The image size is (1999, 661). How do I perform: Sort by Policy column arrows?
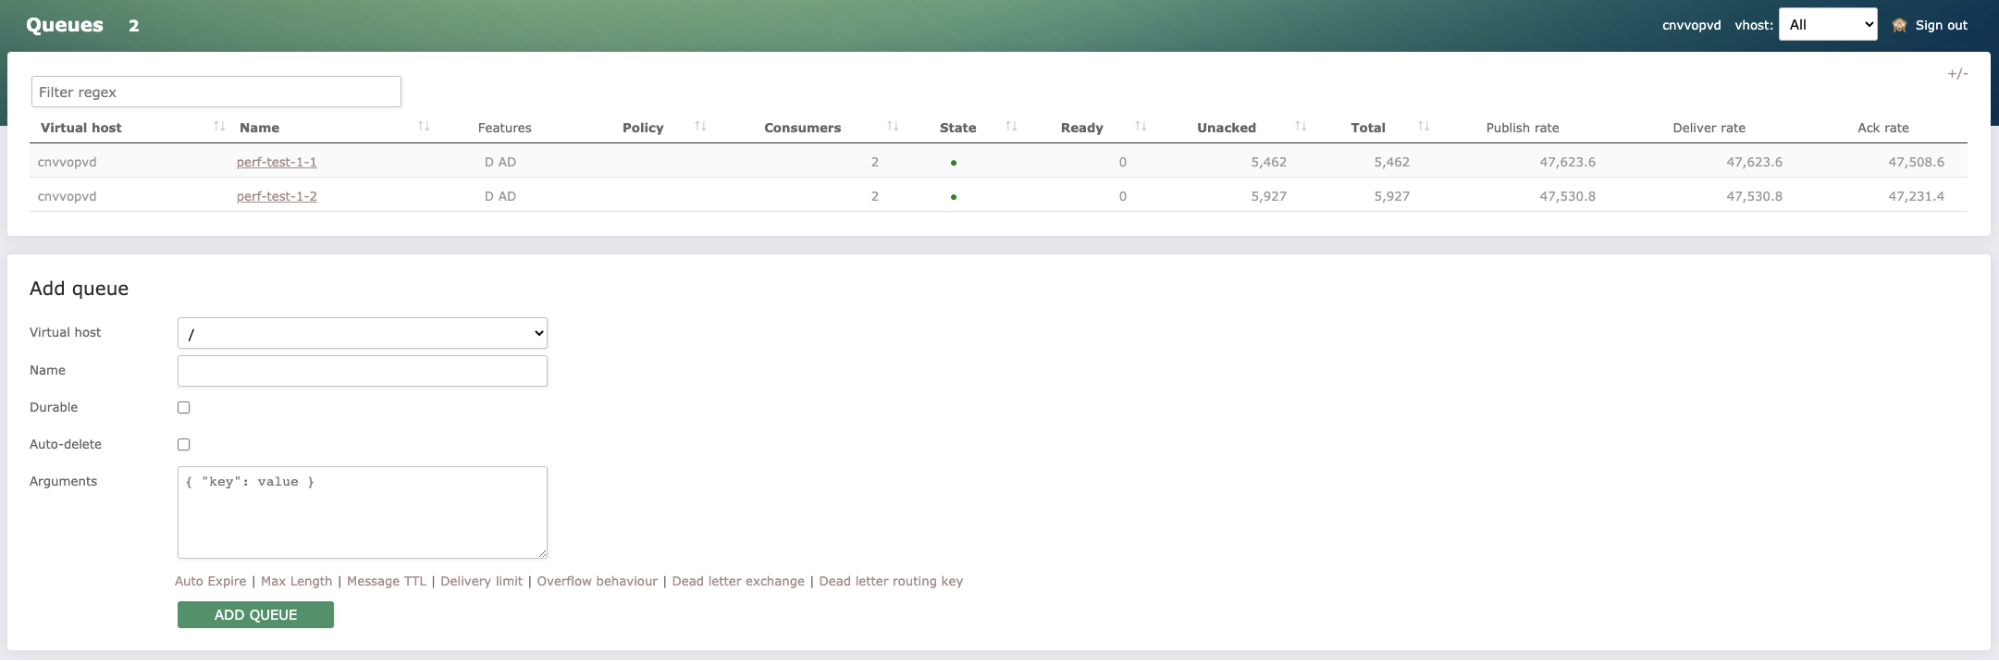700,127
